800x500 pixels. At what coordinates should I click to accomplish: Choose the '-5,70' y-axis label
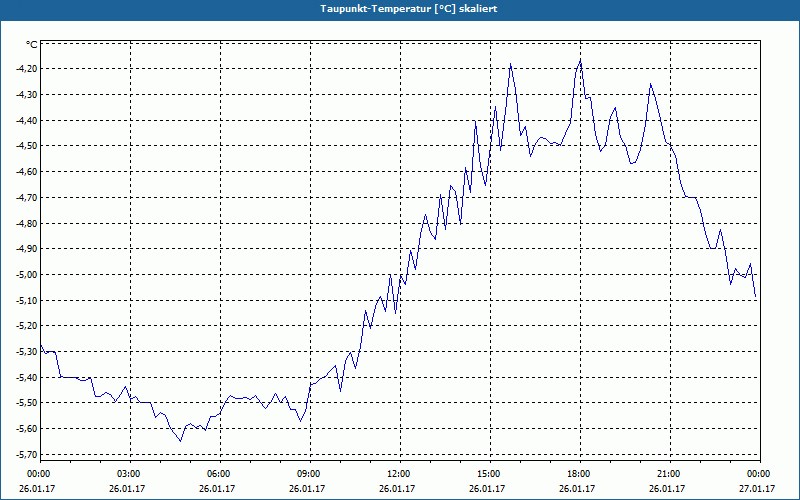[x=28, y=455]
